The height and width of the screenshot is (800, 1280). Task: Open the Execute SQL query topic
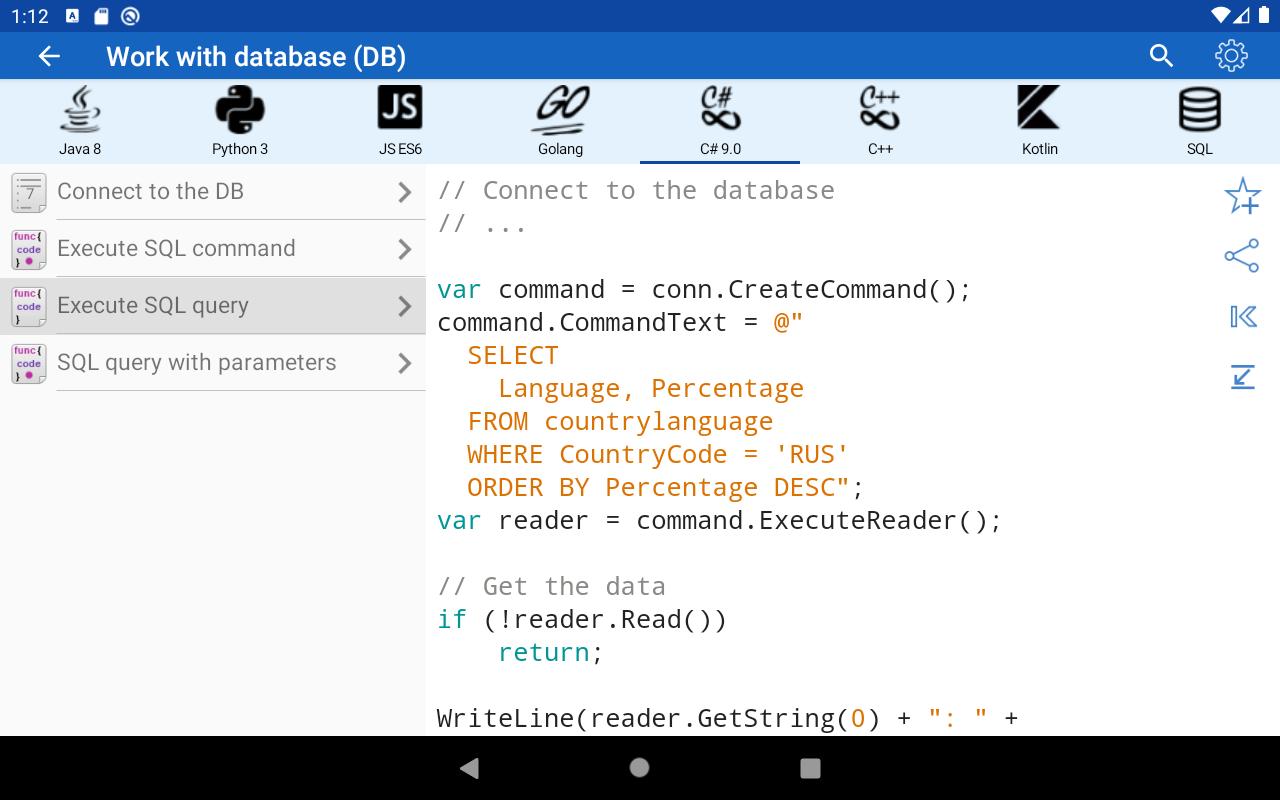click(x=213, y=306)
